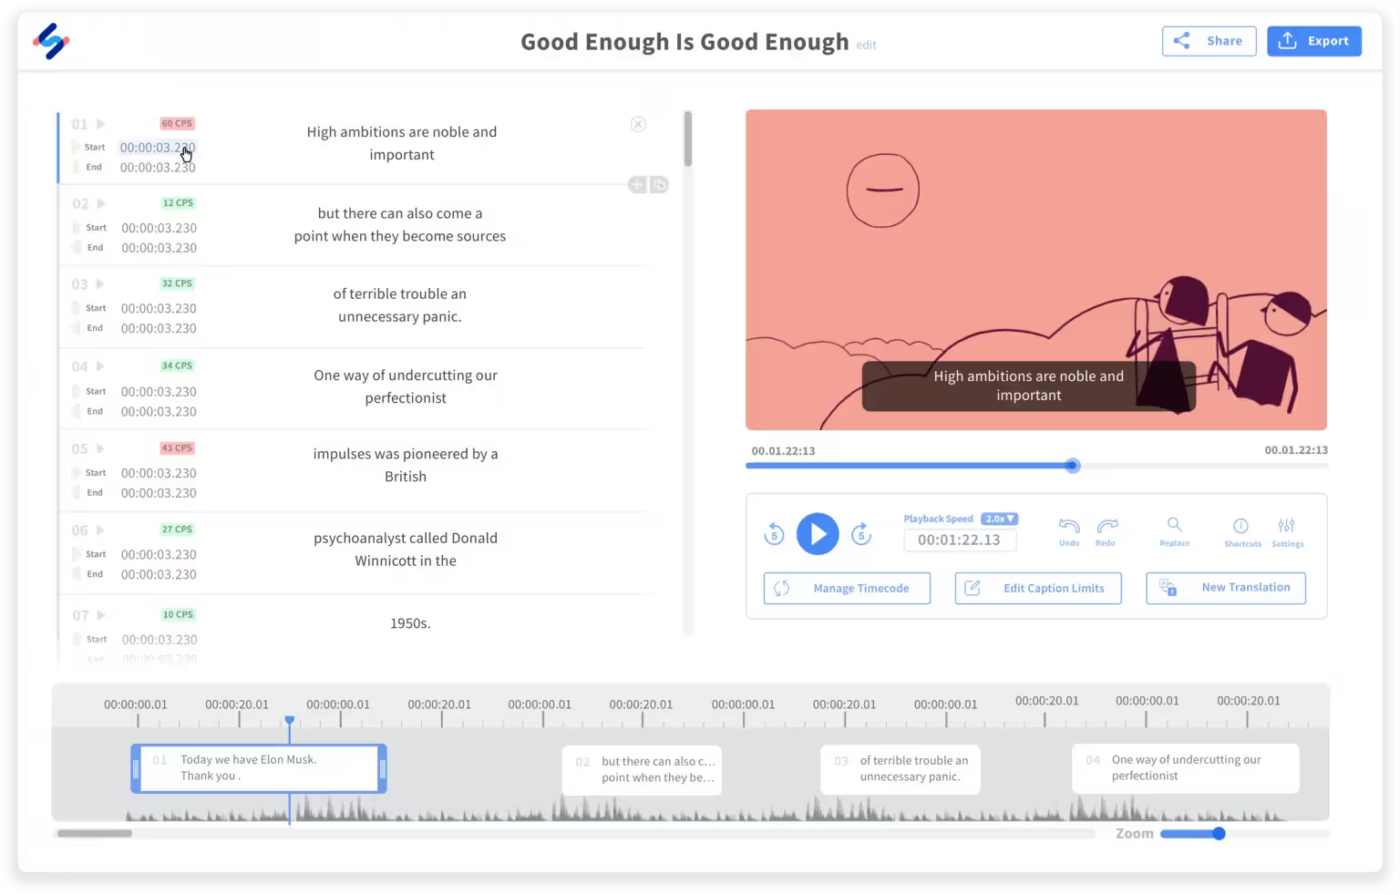The height and width of the screenshot is (895, 1400).
Task: Click the 12 CPS badge on caption 02
Action: (178, 203)
